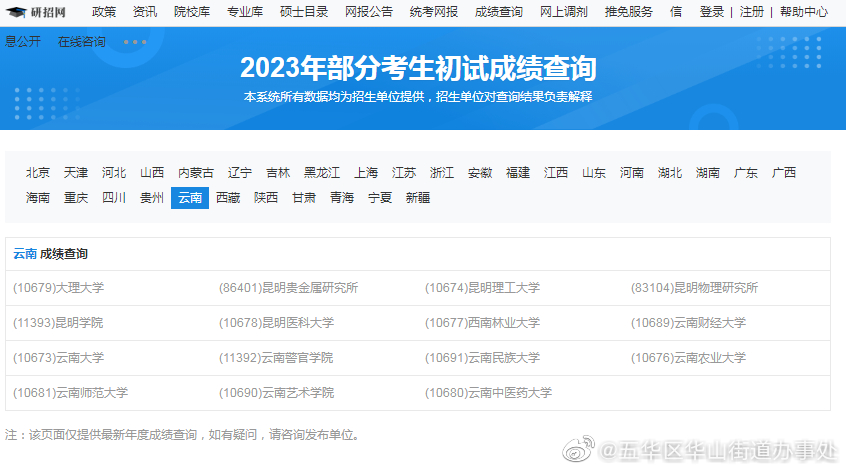
Task: Select 山西 province tab
Action: tap(152, 173)
